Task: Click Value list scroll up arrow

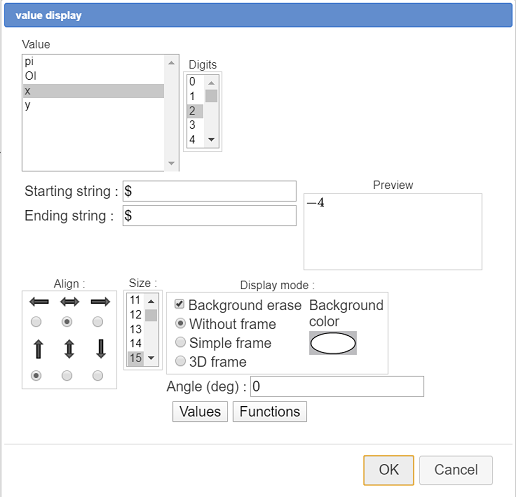Action: (171, 63)
